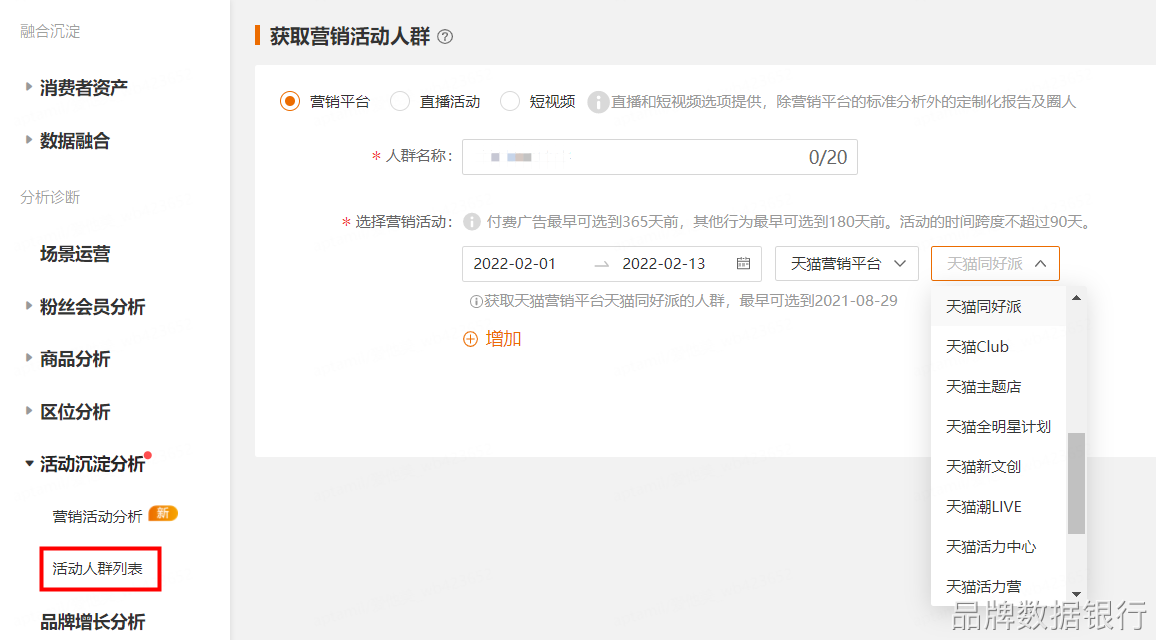Select the 营销平台 radio button

coord(290,101)
